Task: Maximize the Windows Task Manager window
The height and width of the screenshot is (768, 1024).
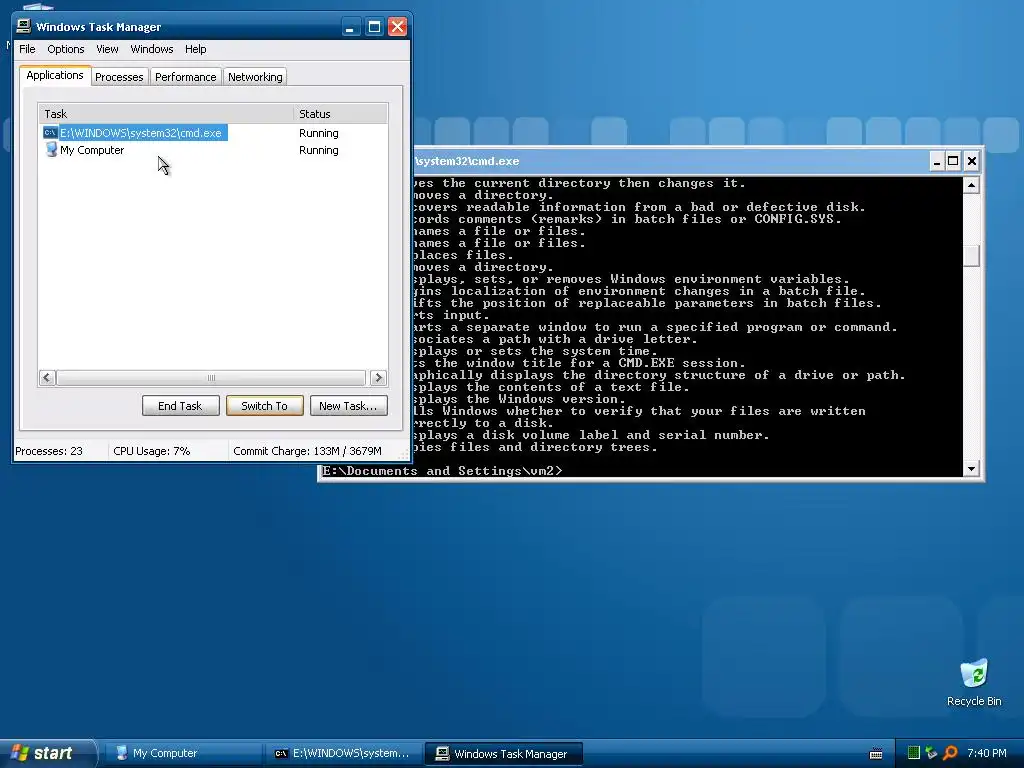Action: (374, 27)
